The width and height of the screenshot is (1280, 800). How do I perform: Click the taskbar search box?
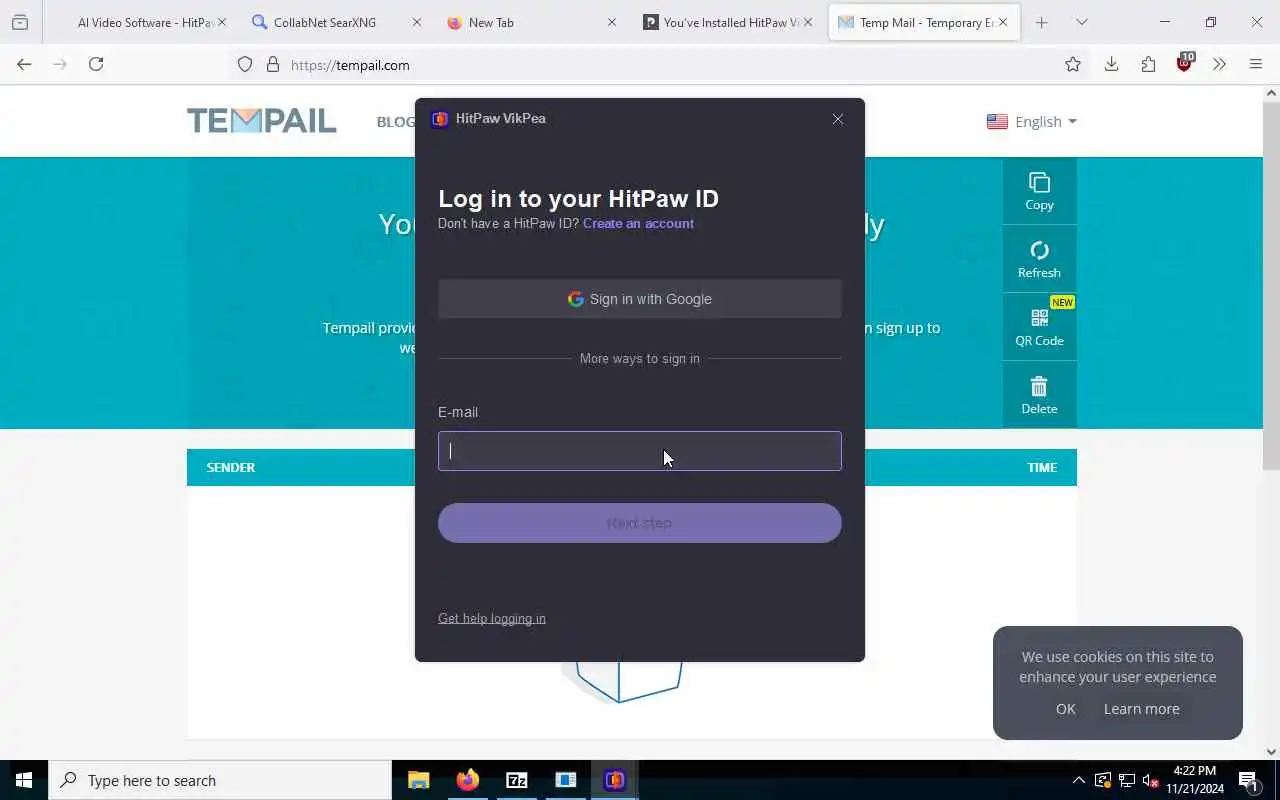pos(220,780)
